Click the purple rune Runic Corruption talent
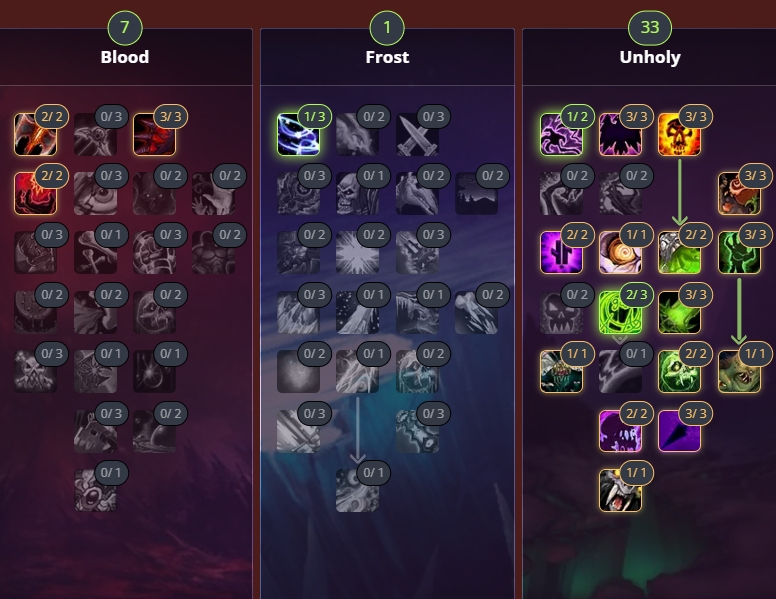Image resolution: width=776 pixels, height=599 pixels. pos(561,252)
